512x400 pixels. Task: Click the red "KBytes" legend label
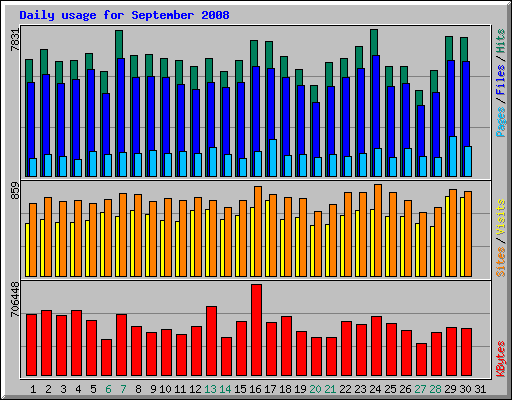pyautogui.click(x=501, y=359)
